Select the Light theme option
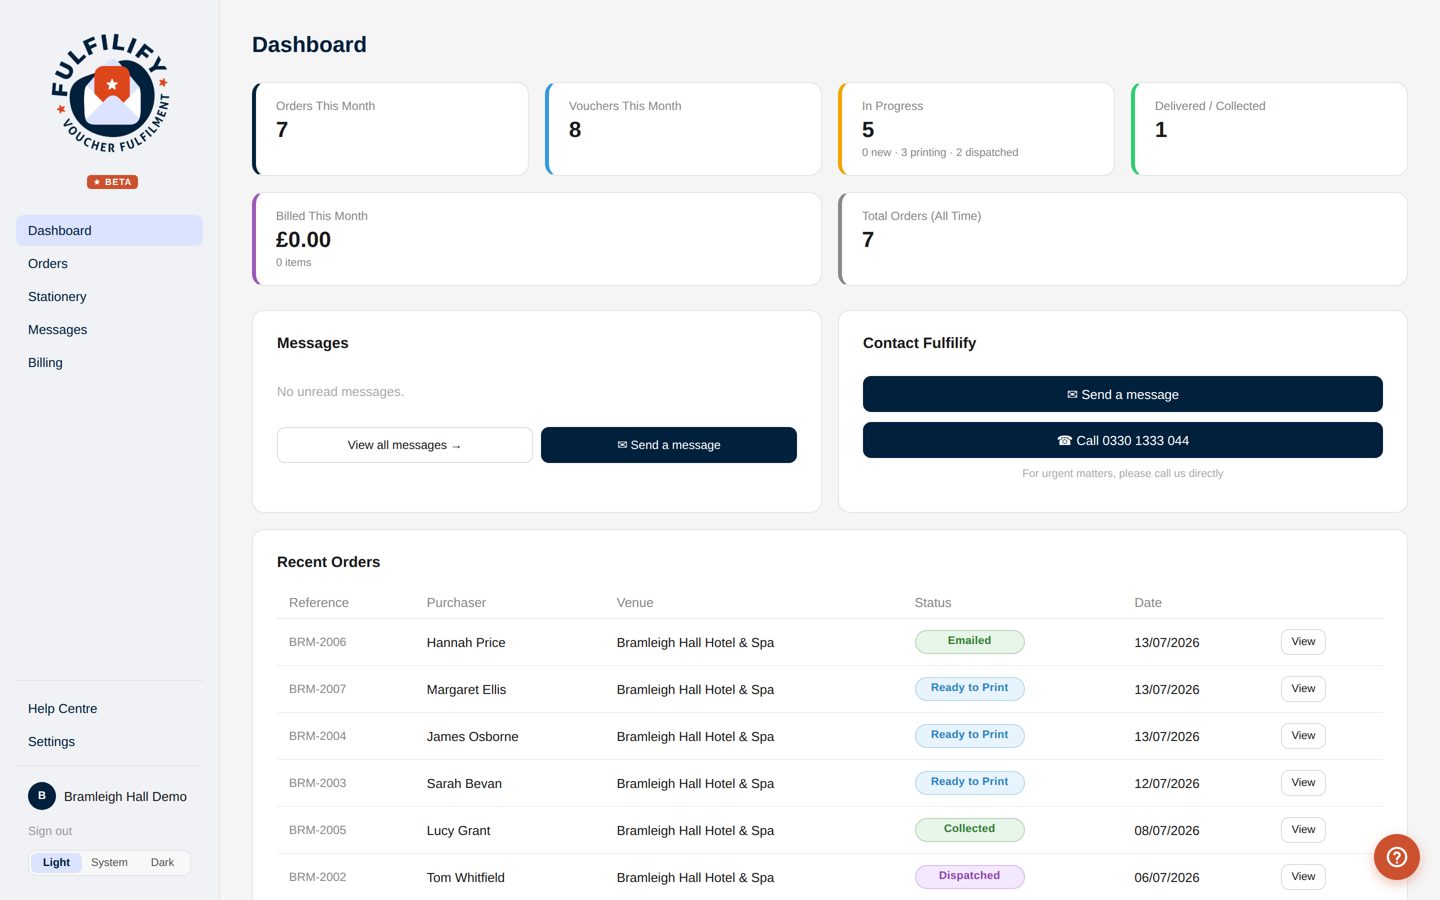Screen dimensions: 1440x900 [x=56, y=862]
